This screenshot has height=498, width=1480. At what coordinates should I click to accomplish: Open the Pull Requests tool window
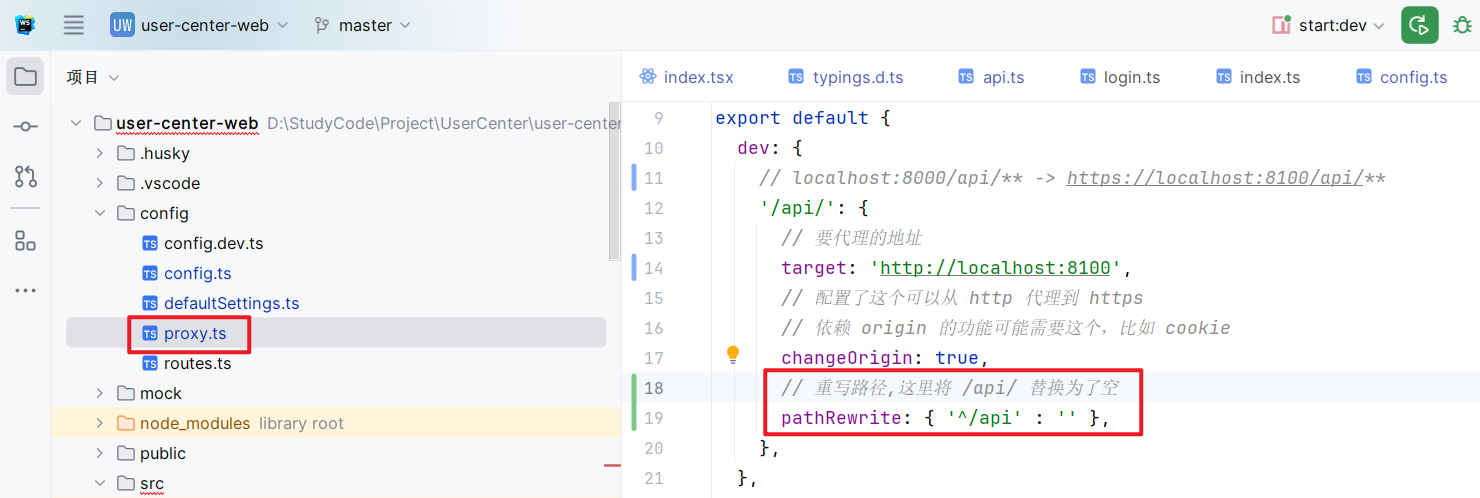pos(25,177)
